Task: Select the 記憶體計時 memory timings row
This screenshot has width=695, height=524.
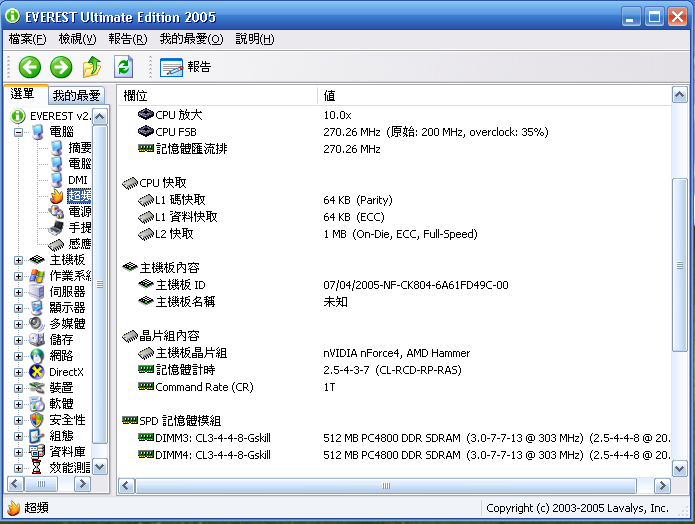Action: tap(394, 370)
